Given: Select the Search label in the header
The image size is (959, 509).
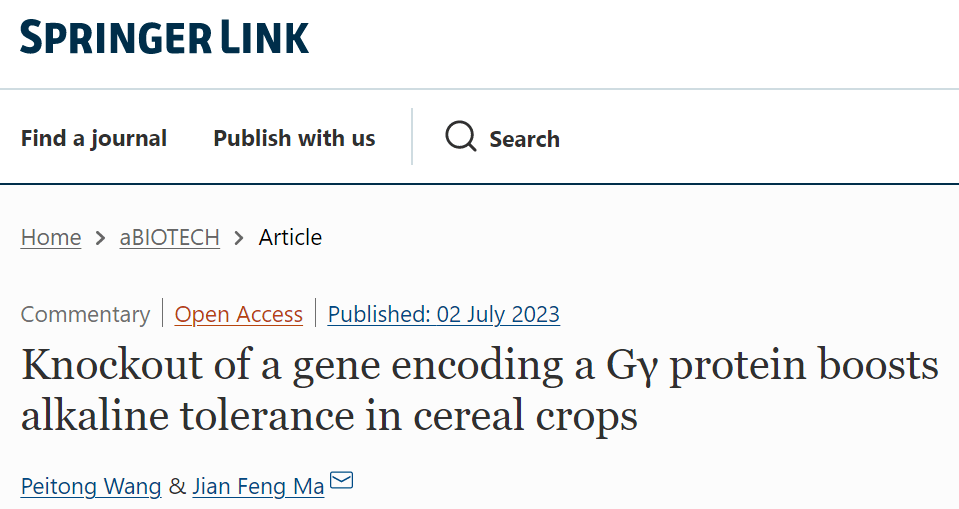Looking at the screenshot, I should (524, 139).
